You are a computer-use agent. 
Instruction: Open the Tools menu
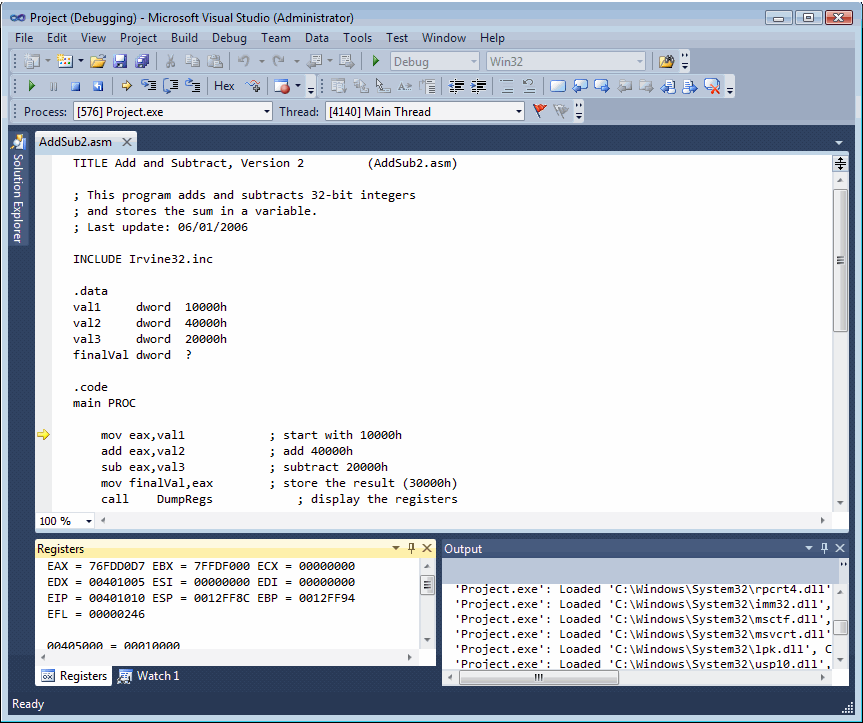pos(357,38)
